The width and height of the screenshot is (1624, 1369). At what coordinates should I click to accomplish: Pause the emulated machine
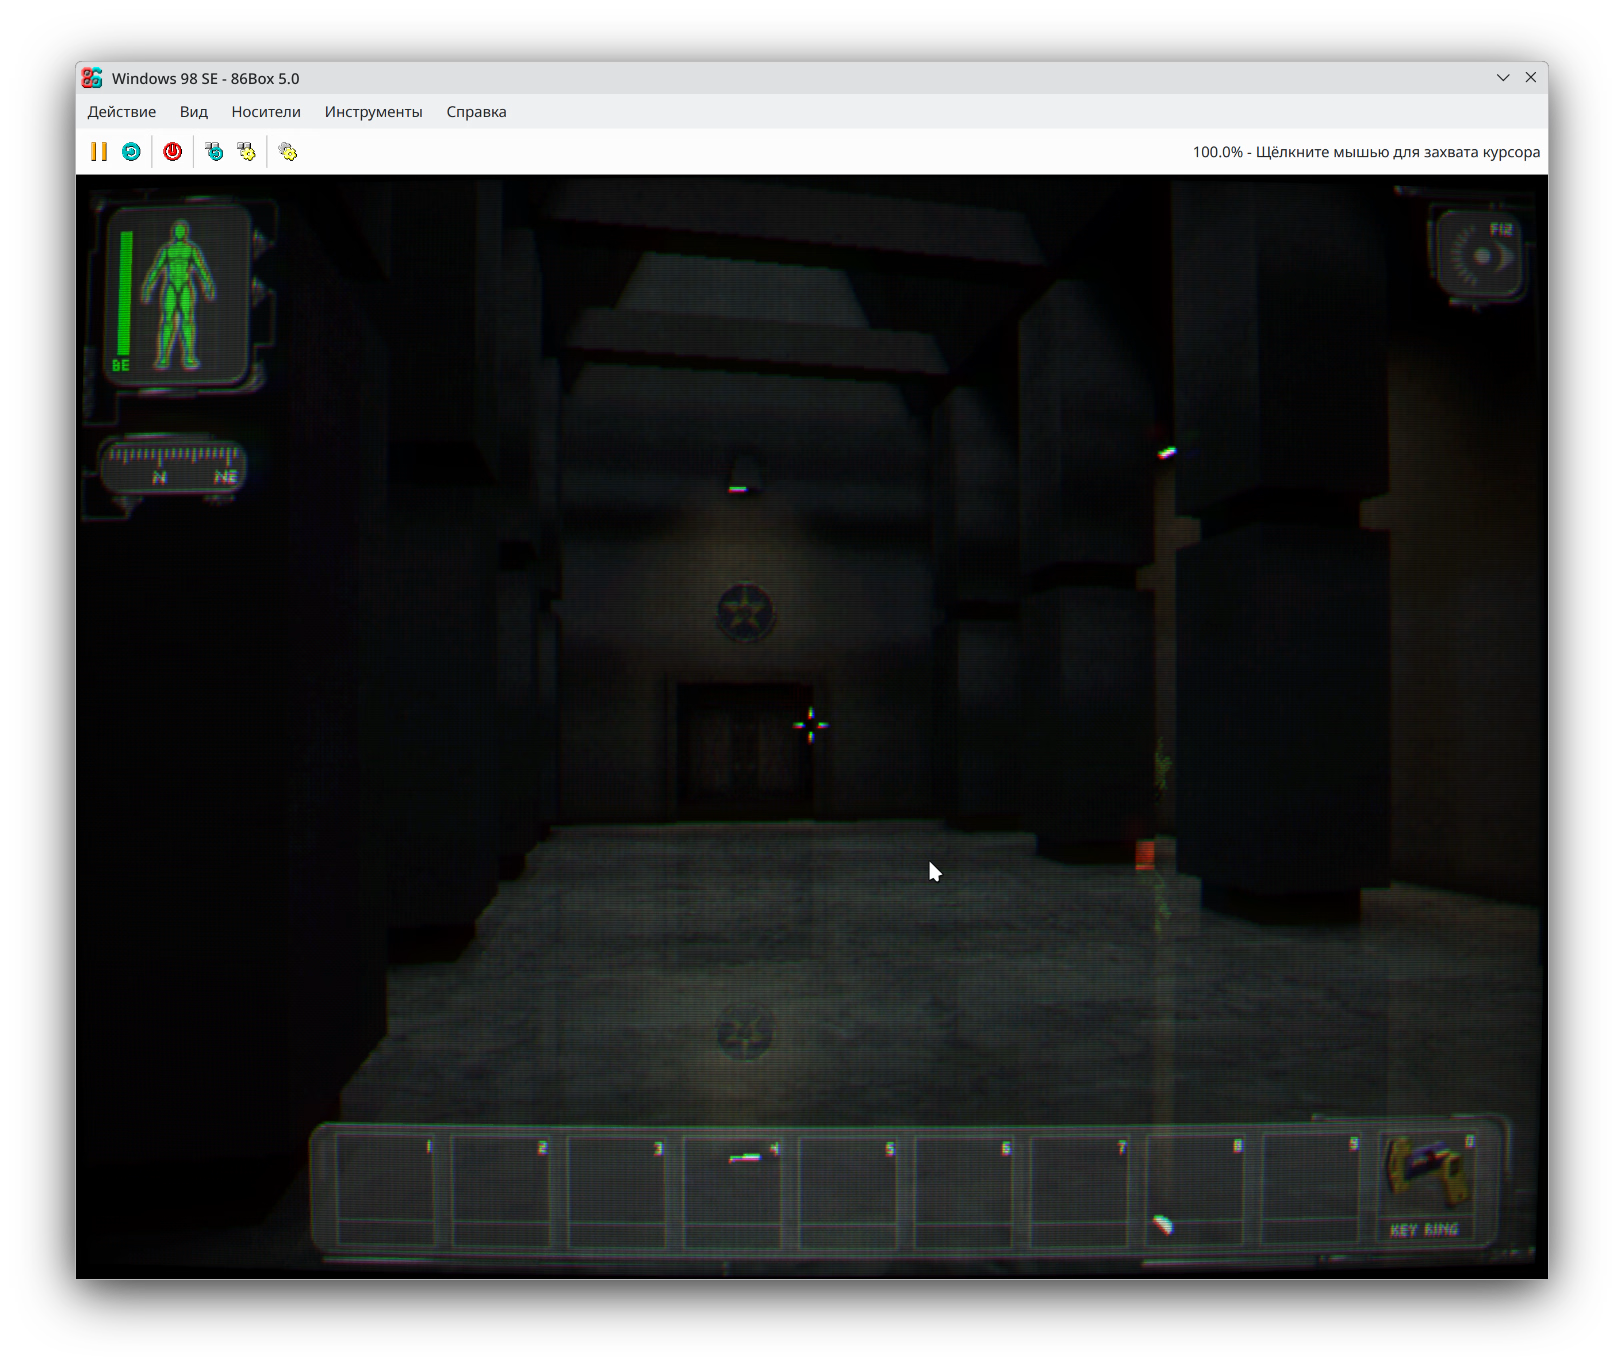coord(99,151)
